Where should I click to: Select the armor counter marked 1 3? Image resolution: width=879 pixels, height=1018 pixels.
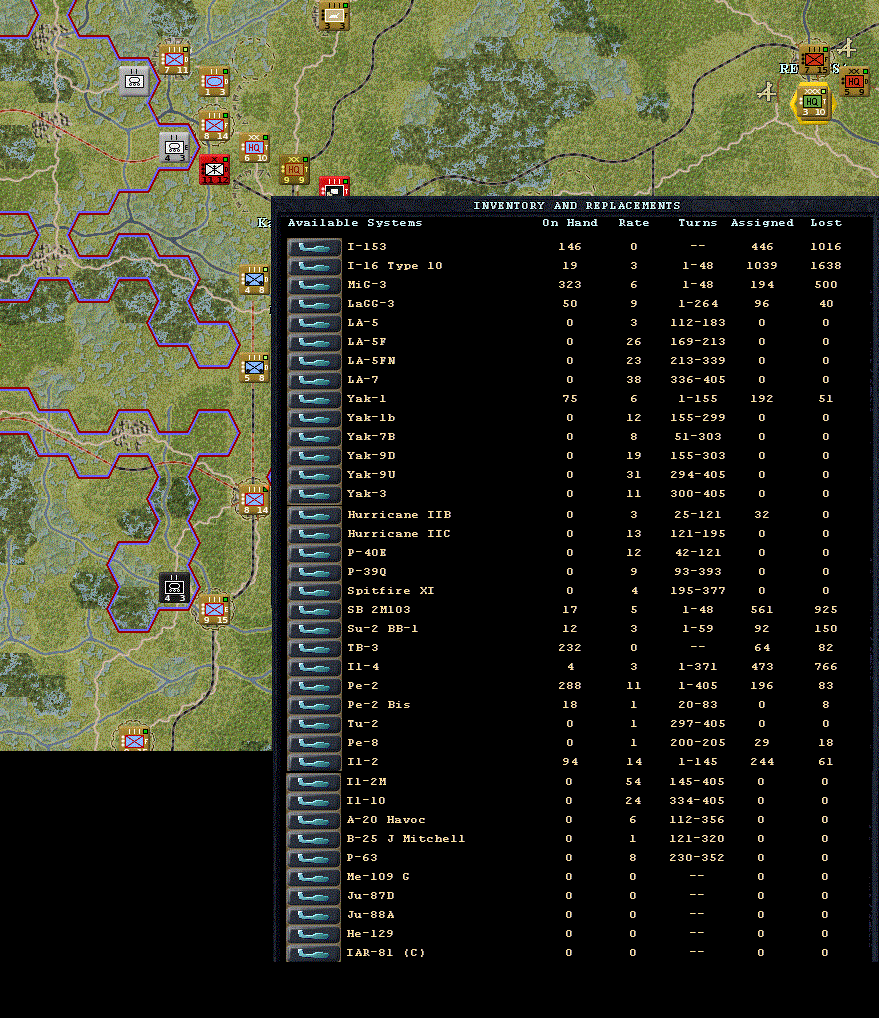214,81
